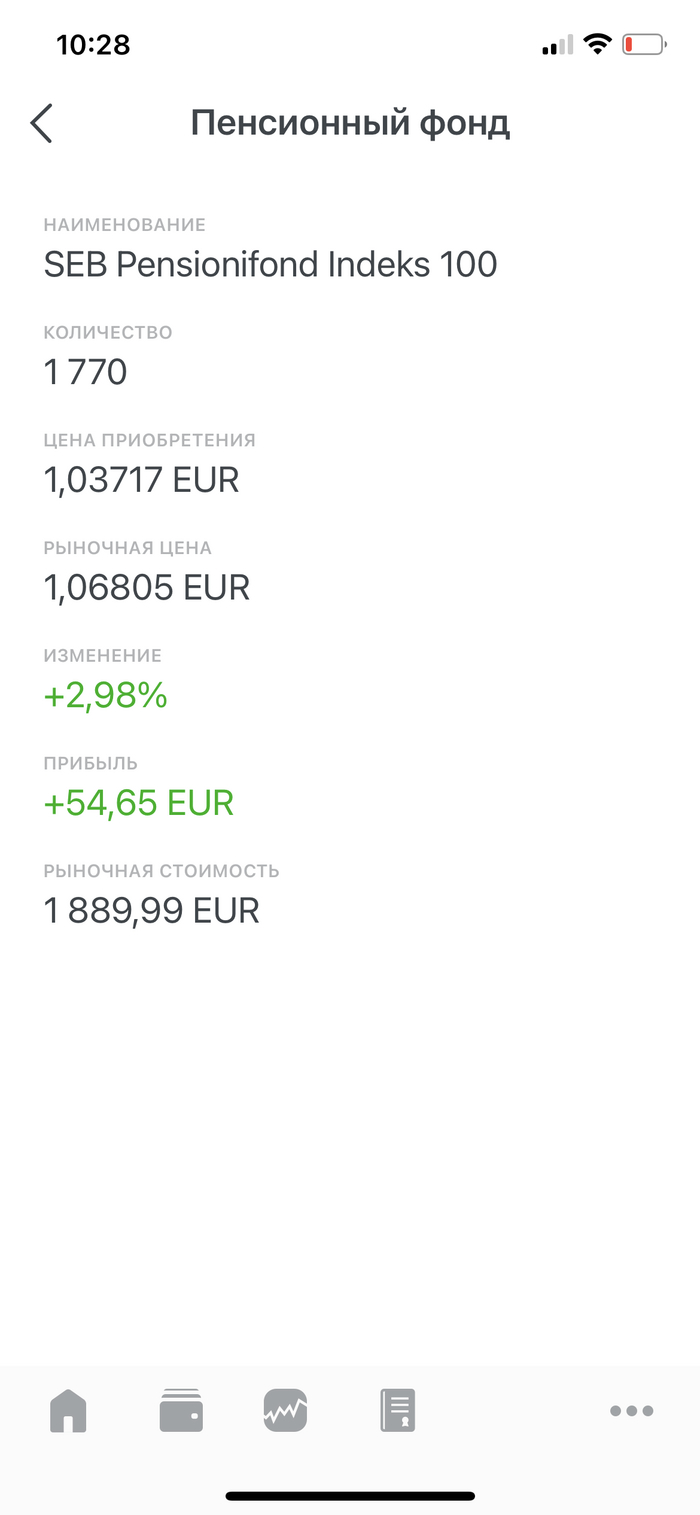Screen dimensions: 700x1515
Task: Tap the purchase price 1,03717 EUR
Action: coord(141,480)
